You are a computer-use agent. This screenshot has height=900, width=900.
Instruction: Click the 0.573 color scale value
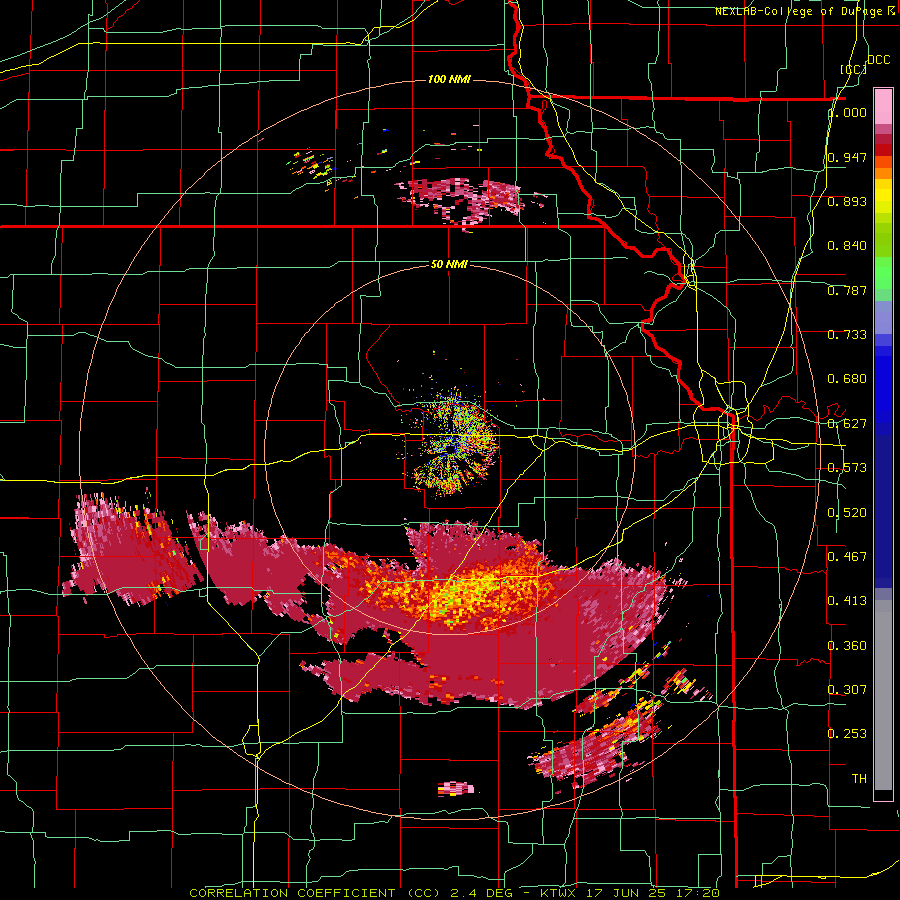tap(847, 468)
